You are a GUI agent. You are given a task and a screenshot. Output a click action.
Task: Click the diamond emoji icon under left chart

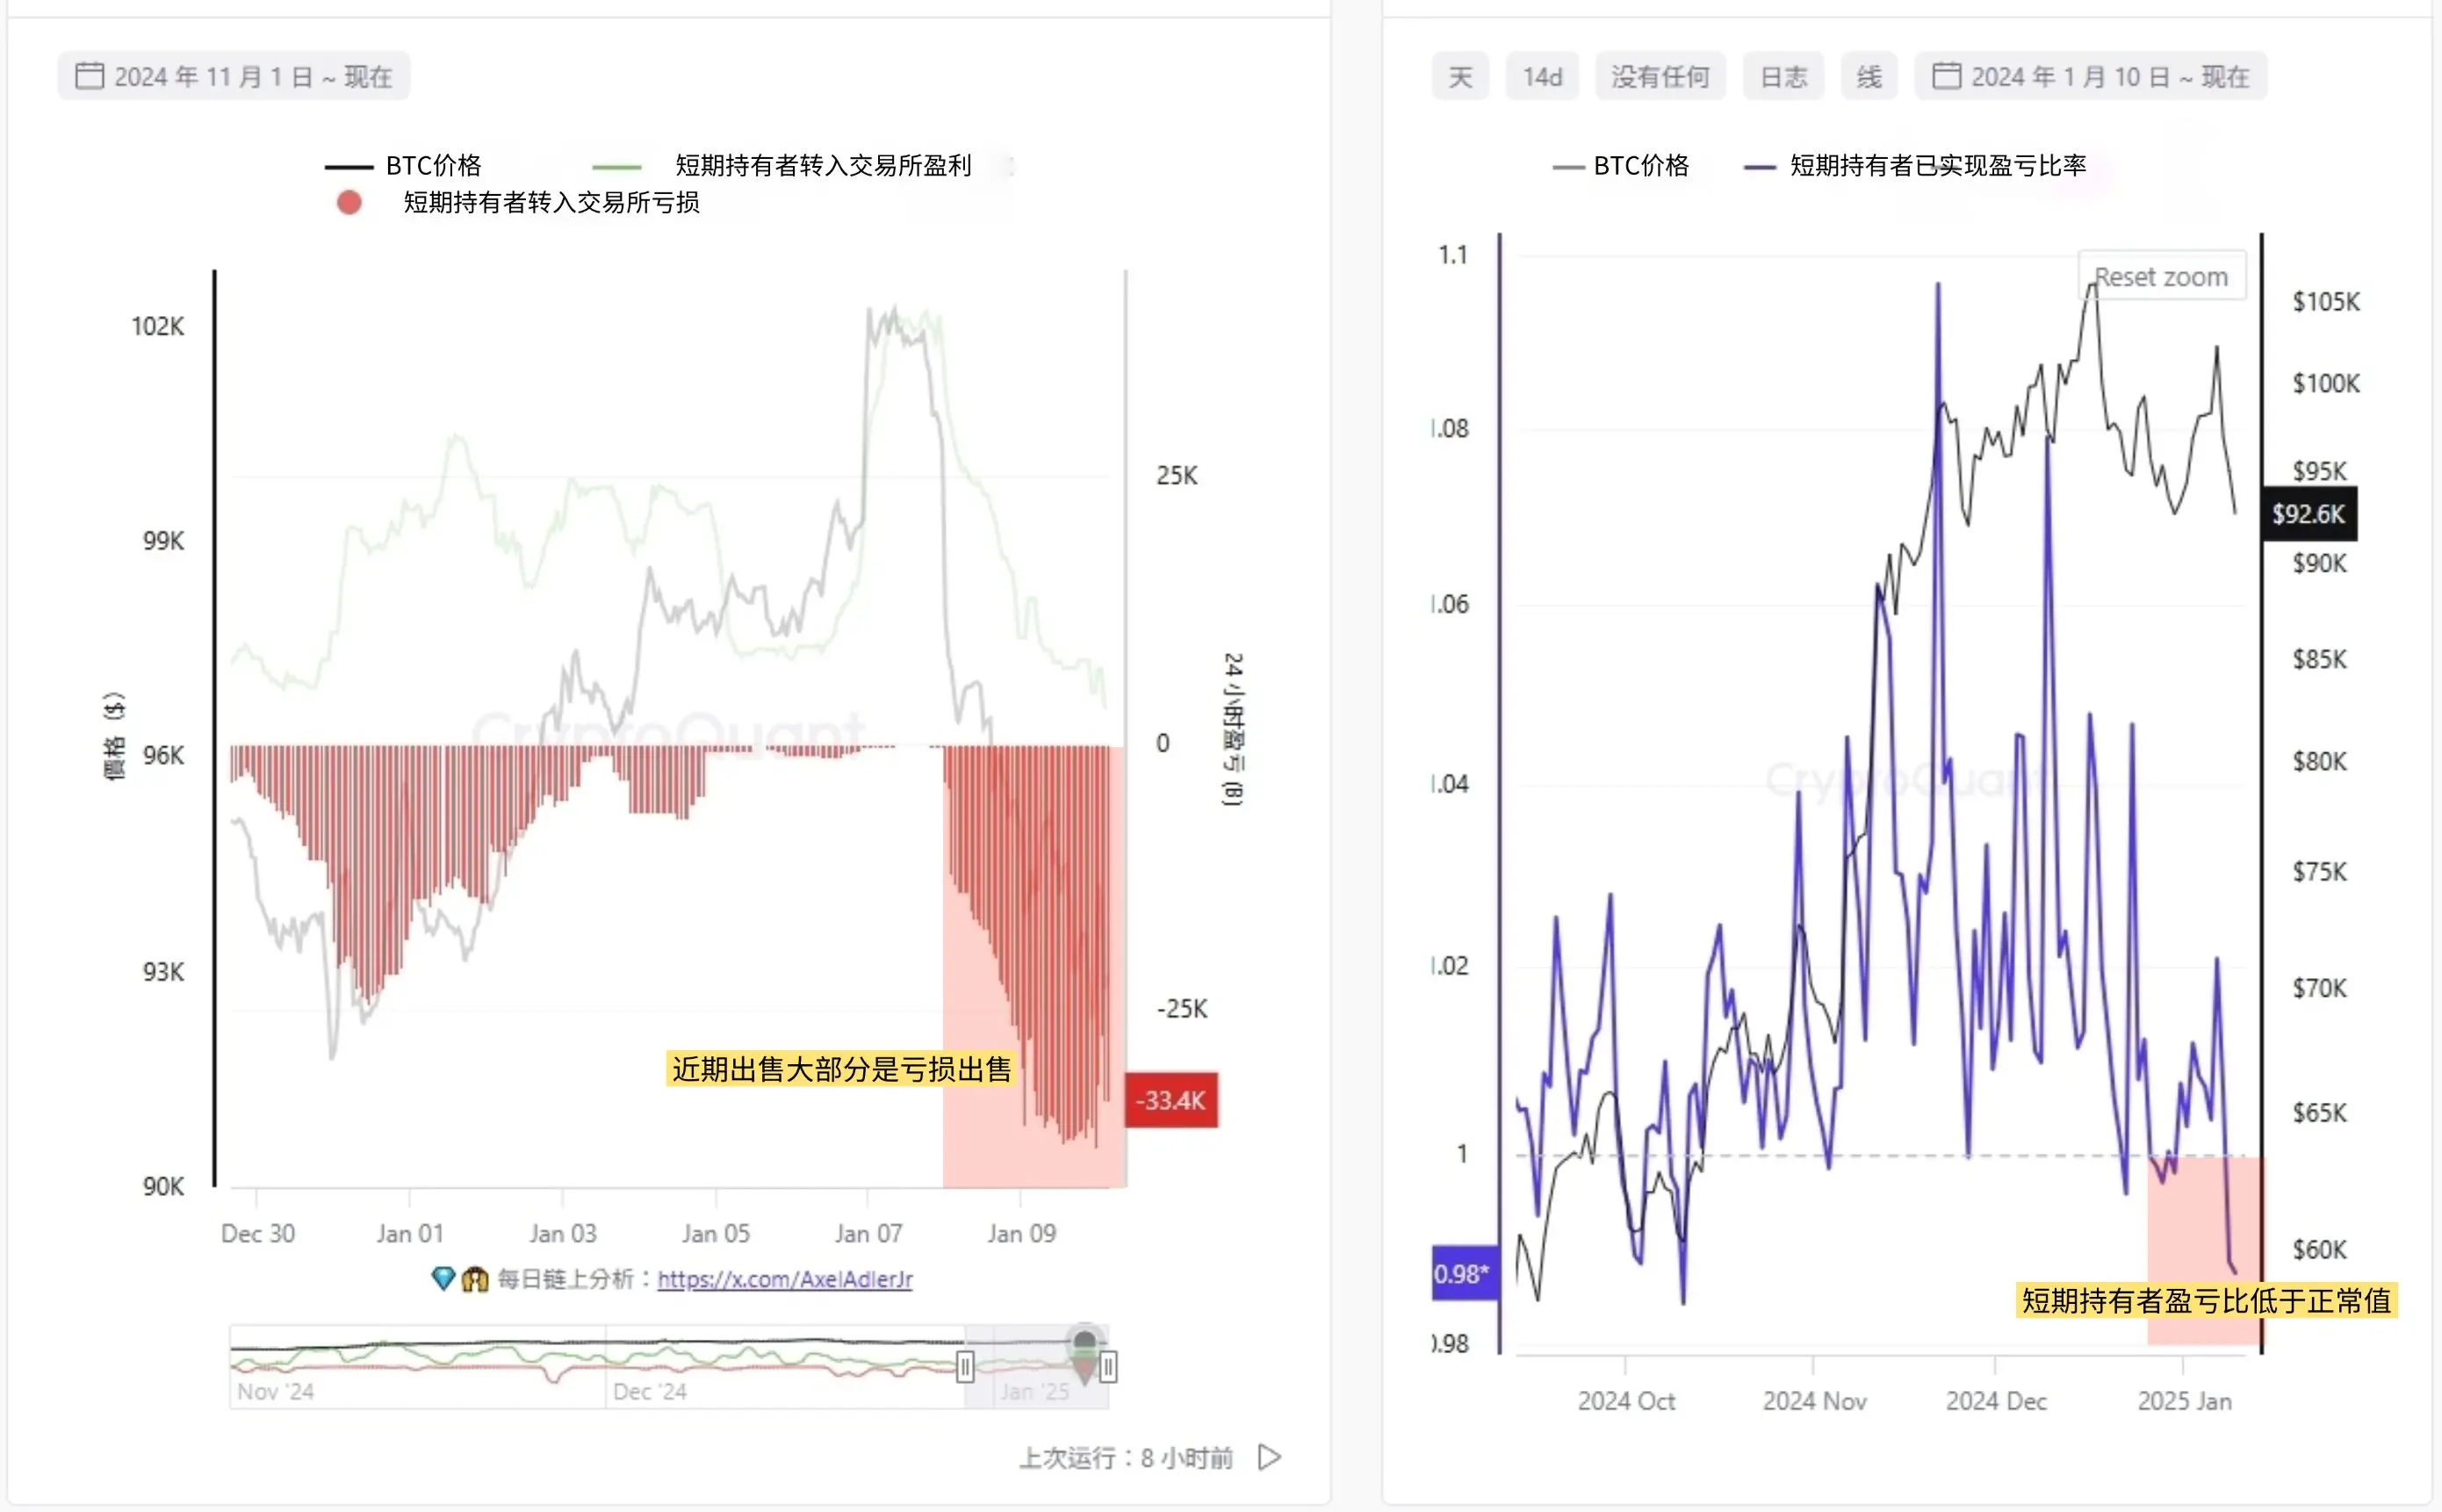[x=442, y=1278]
